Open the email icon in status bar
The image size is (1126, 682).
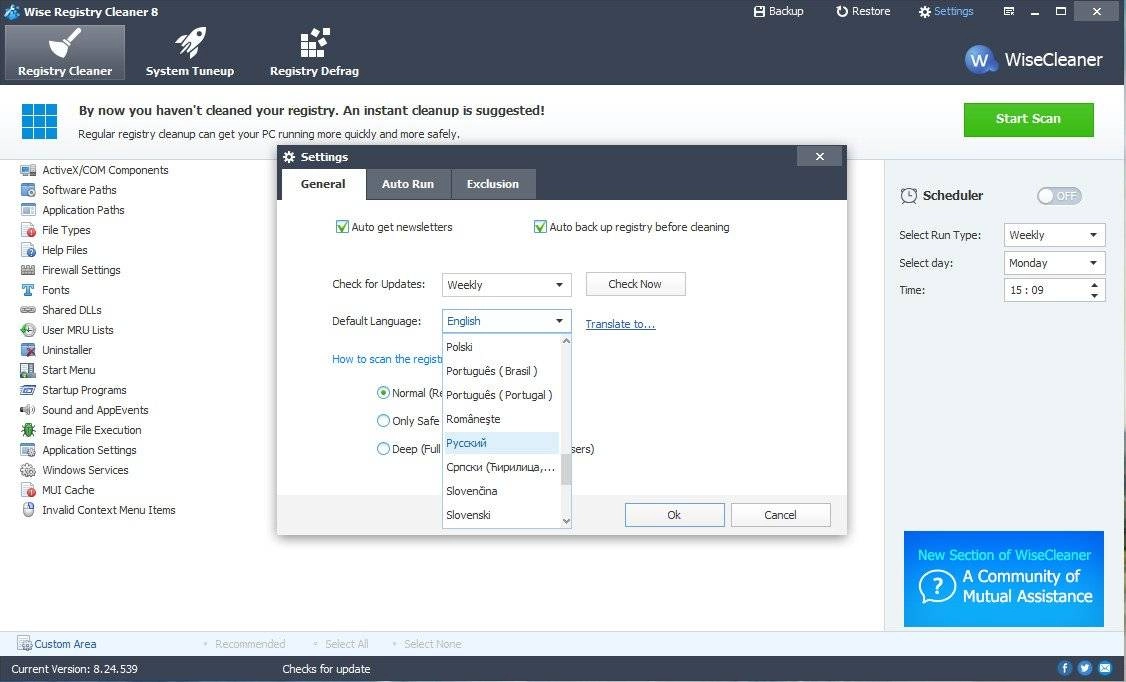1105,668
